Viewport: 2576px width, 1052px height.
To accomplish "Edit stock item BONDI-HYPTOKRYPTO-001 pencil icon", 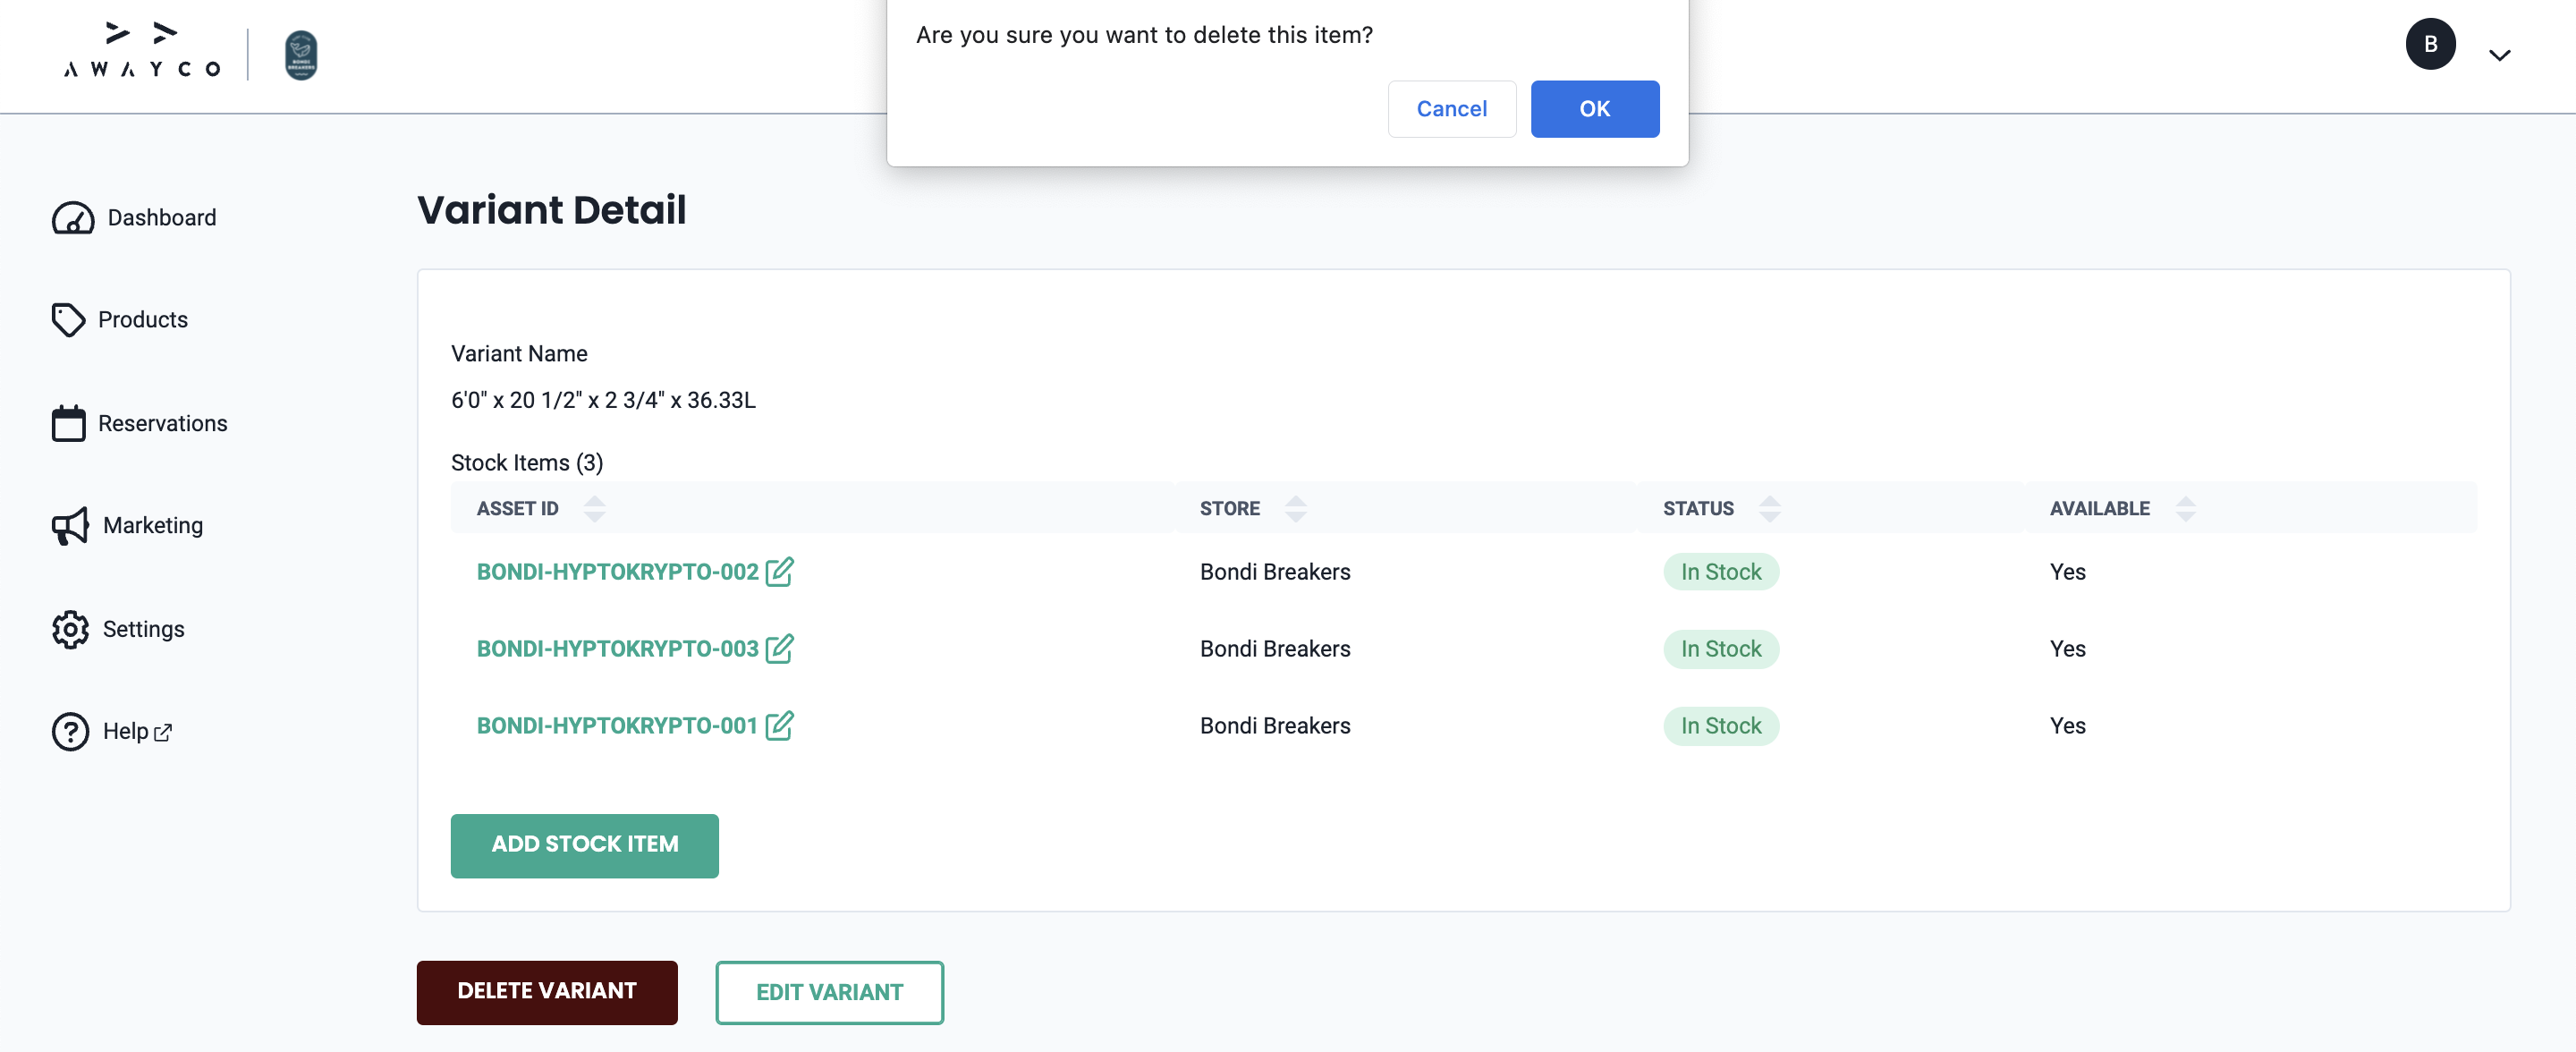I will coord(779,725).
